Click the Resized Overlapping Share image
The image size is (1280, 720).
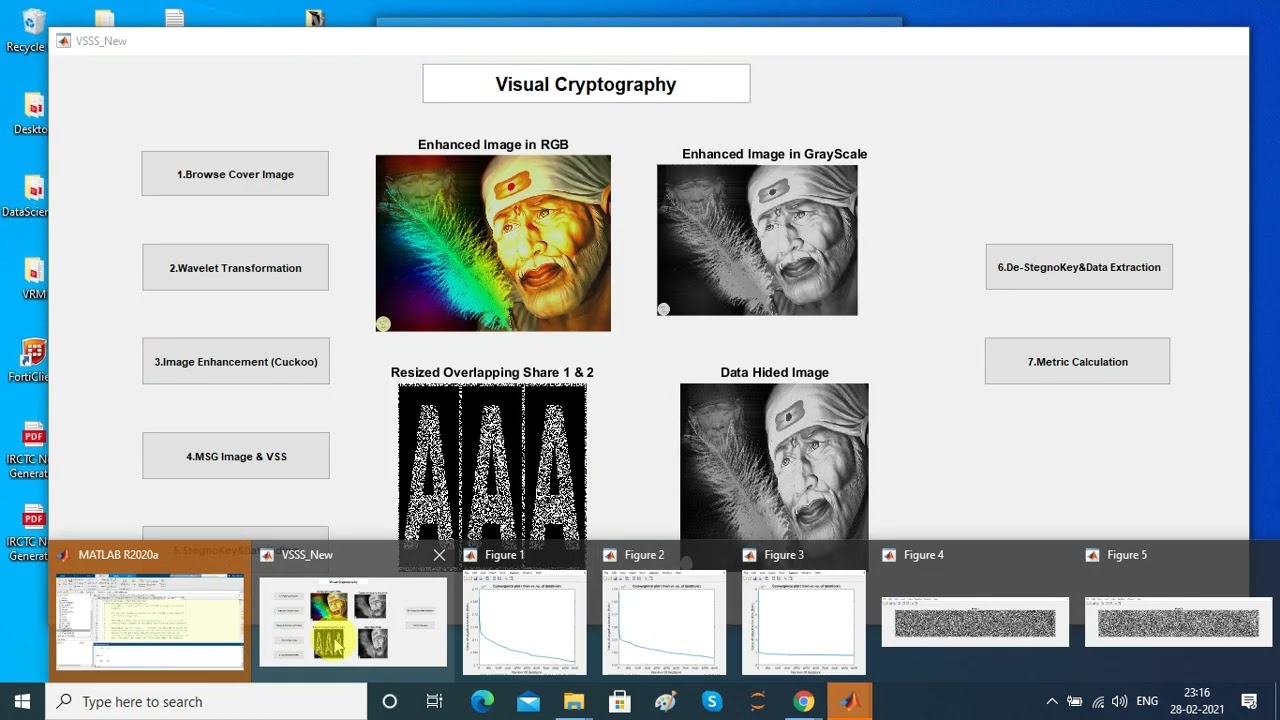coord(492,463)
